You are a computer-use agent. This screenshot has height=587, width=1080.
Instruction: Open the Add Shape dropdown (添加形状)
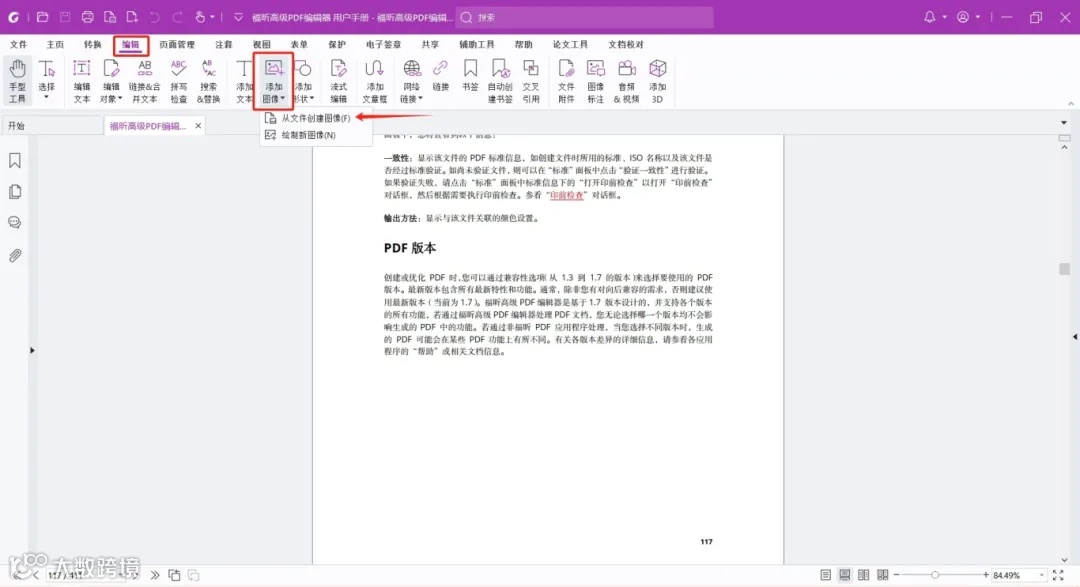click(304, 81)
